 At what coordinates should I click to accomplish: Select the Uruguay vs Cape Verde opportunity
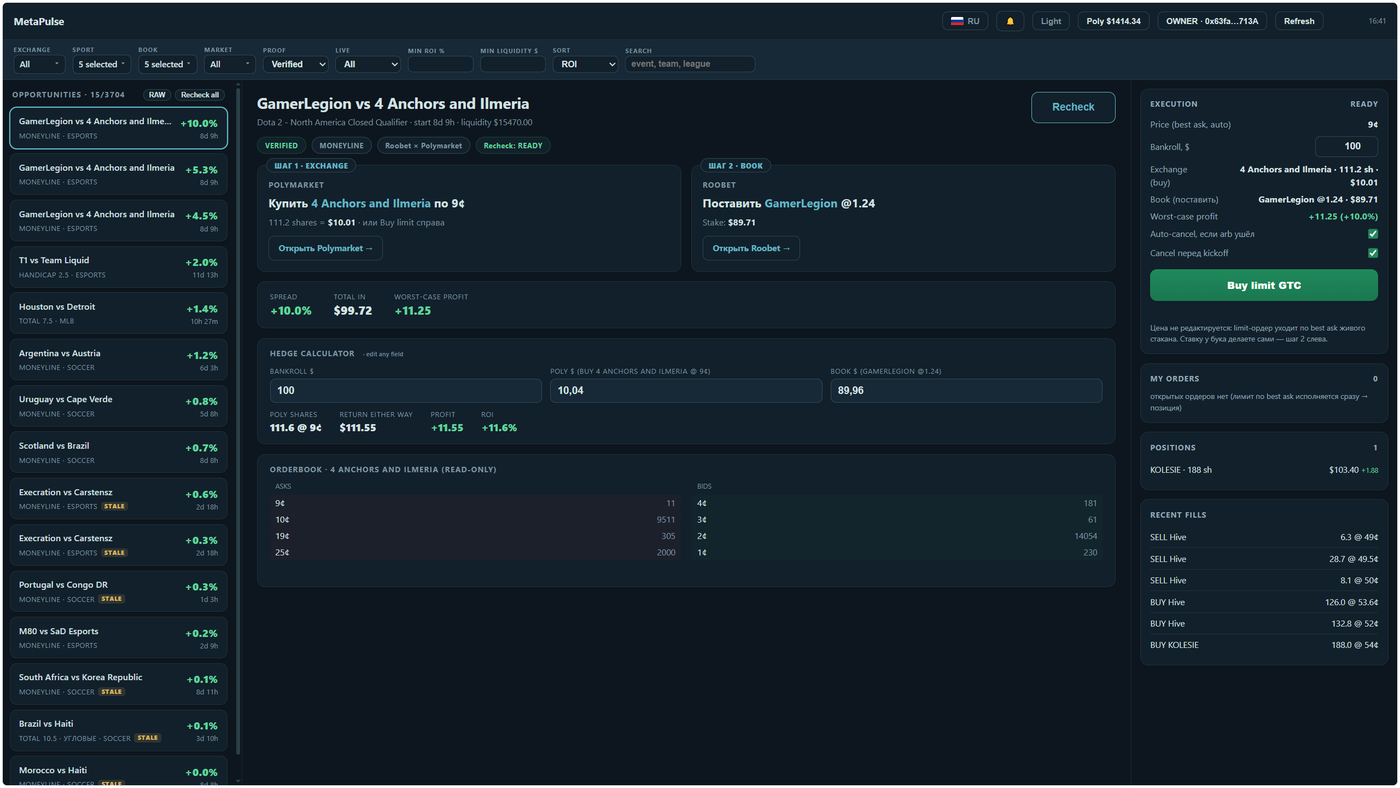click(119, 406)
